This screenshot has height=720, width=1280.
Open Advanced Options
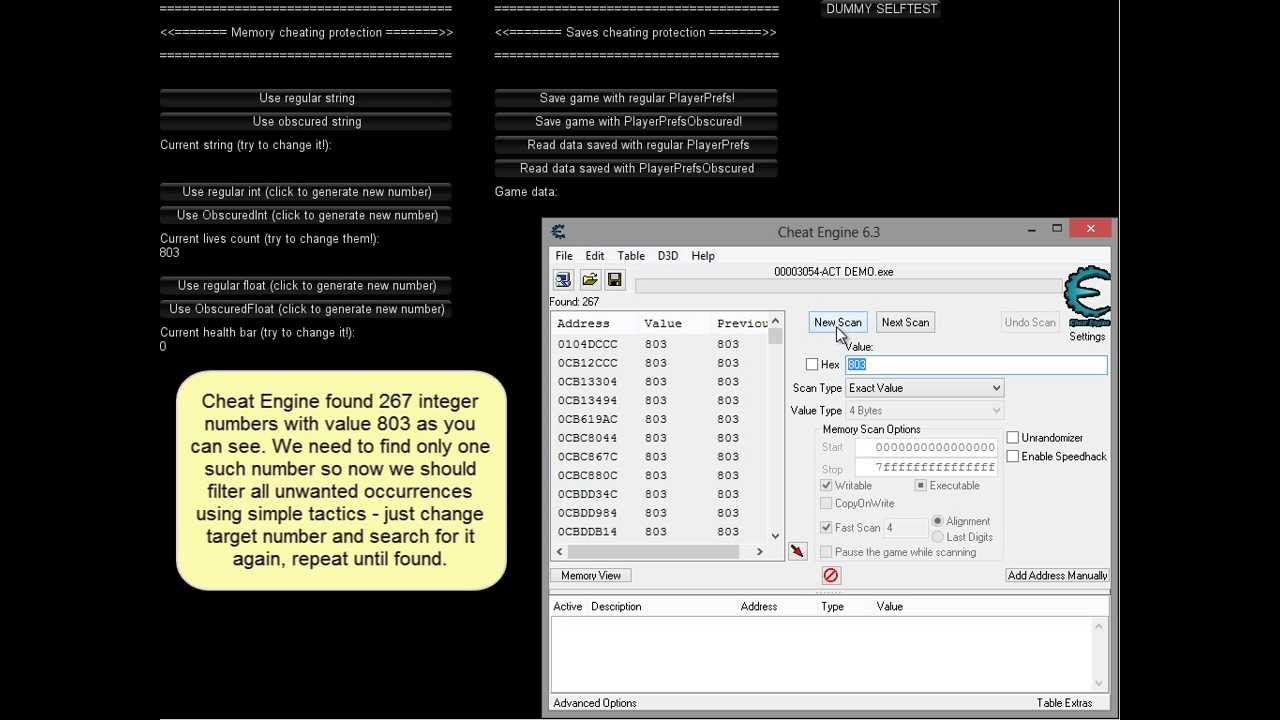595,703
